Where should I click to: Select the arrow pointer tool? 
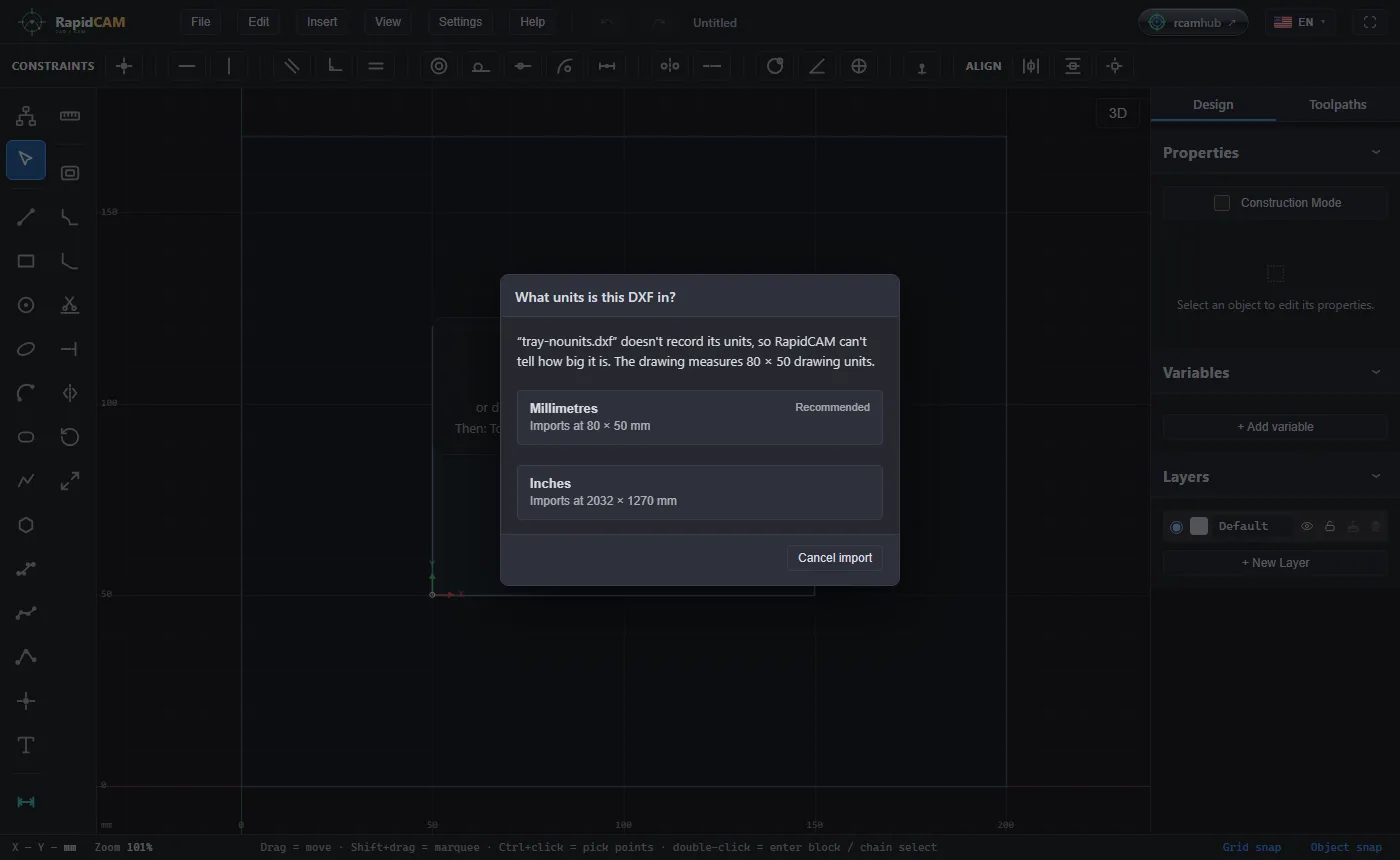click(x=26, y=160)
